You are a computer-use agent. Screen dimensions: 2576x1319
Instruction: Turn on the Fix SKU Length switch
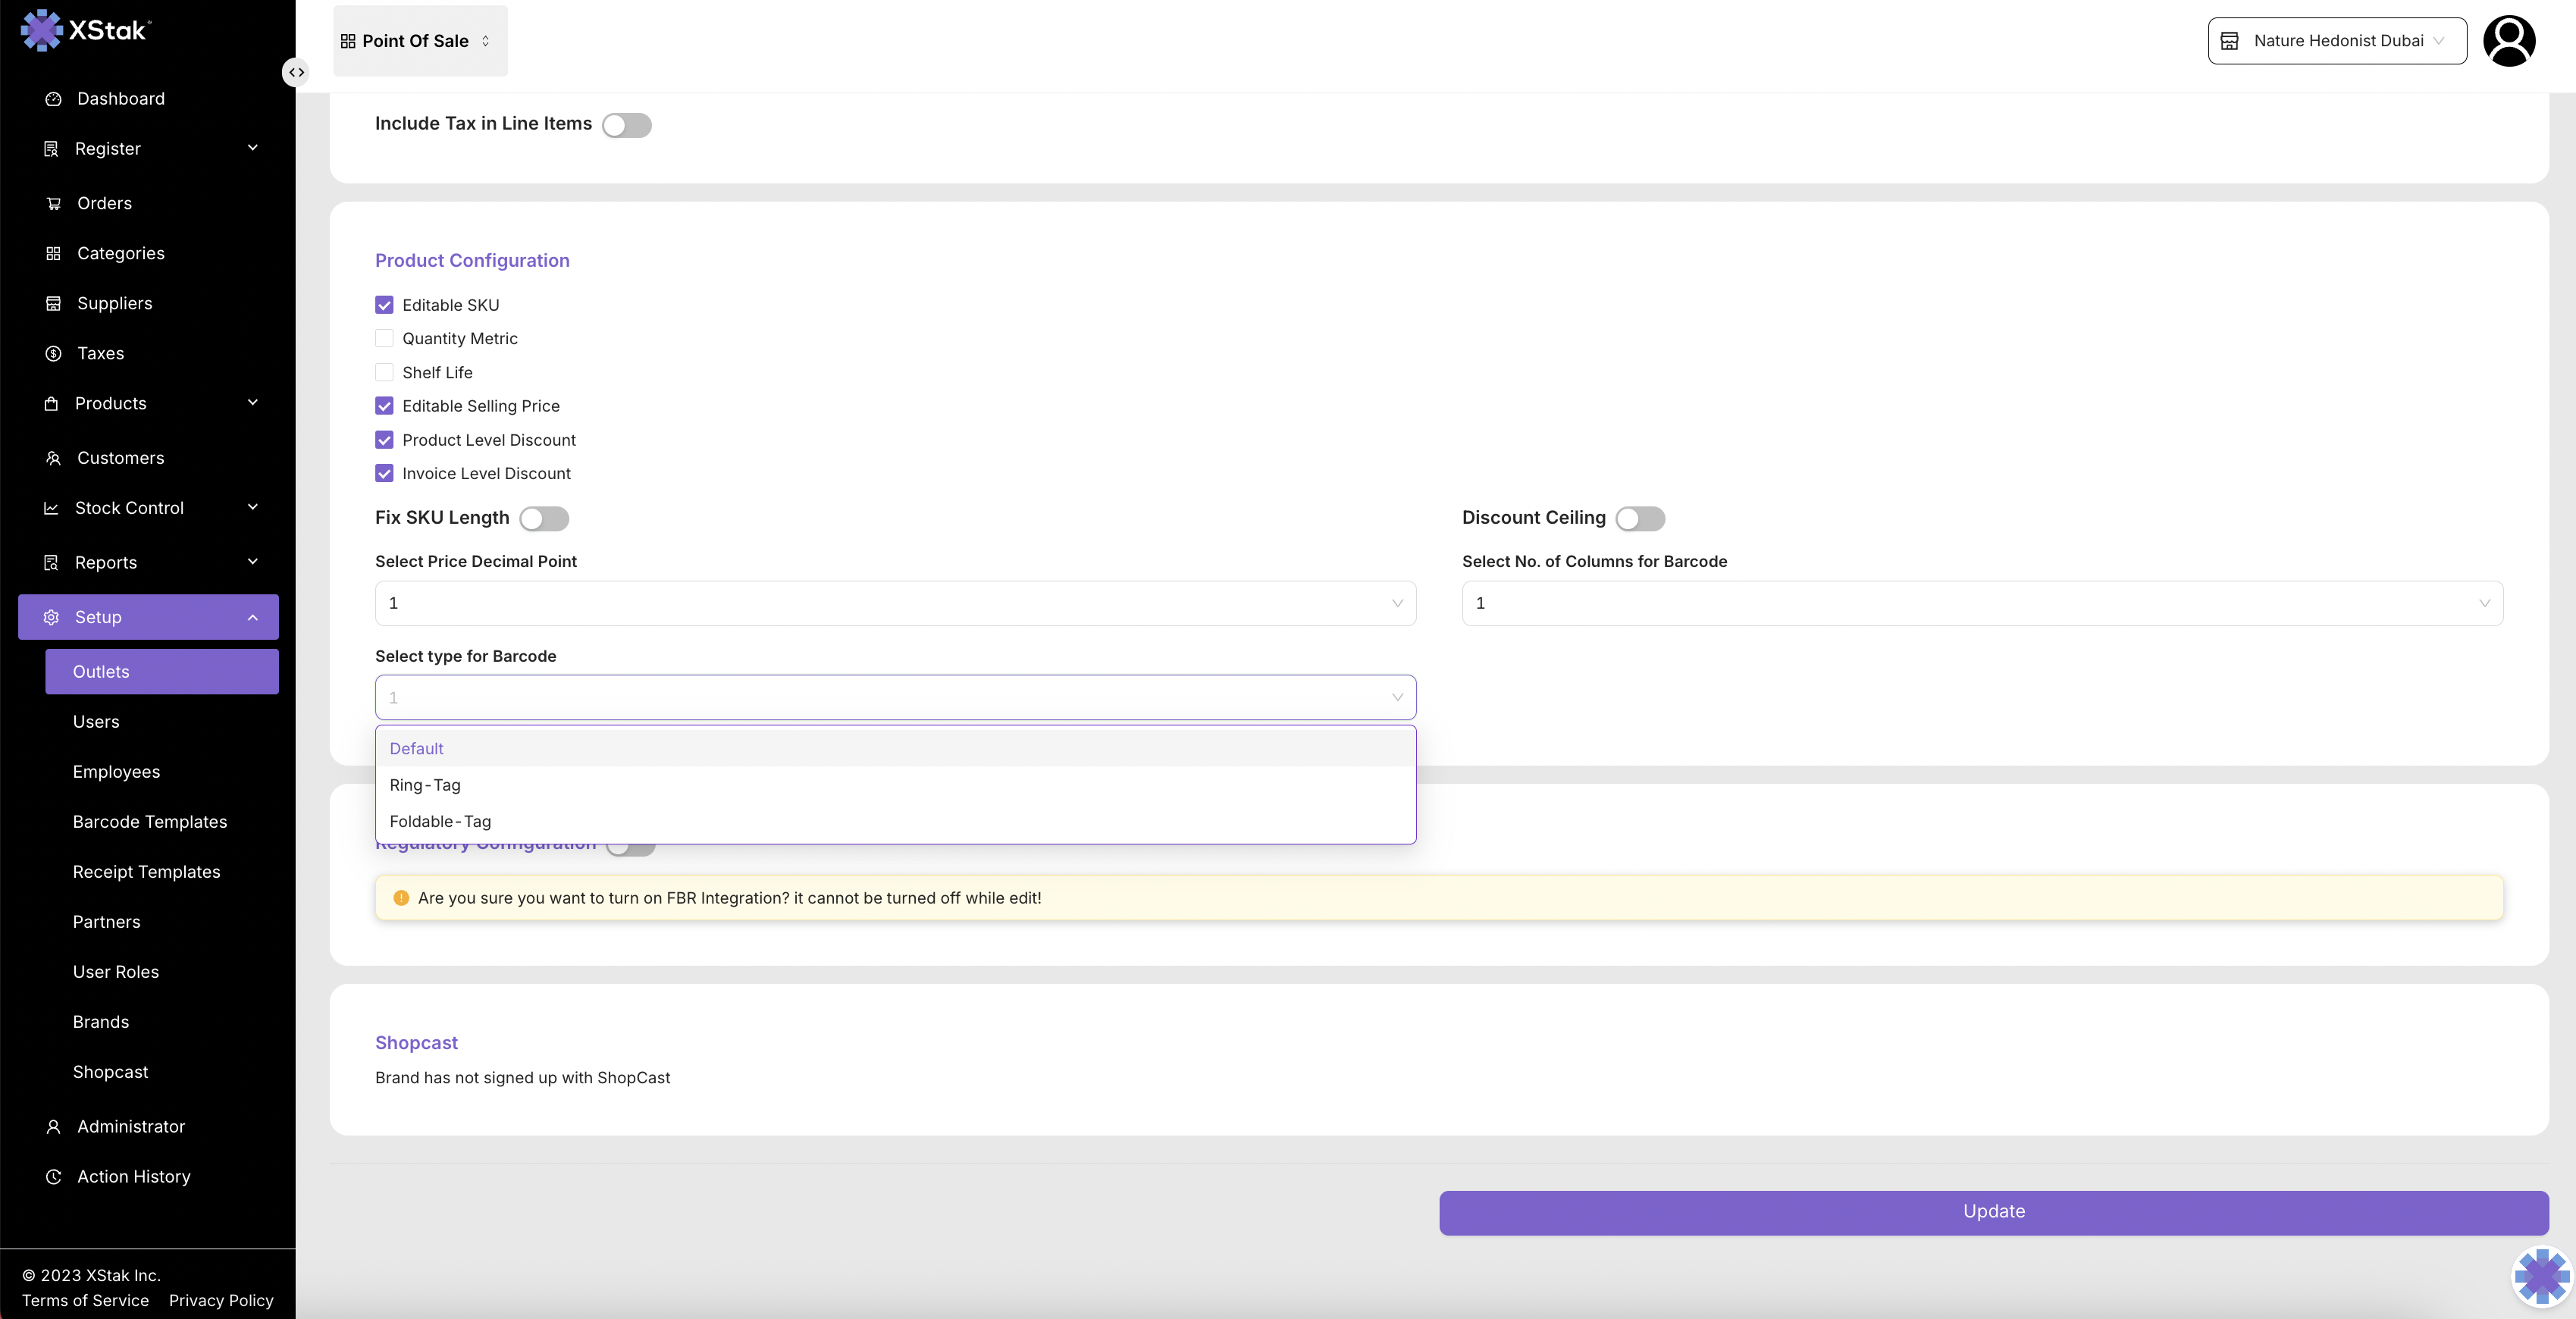click(x=544, y=518)
